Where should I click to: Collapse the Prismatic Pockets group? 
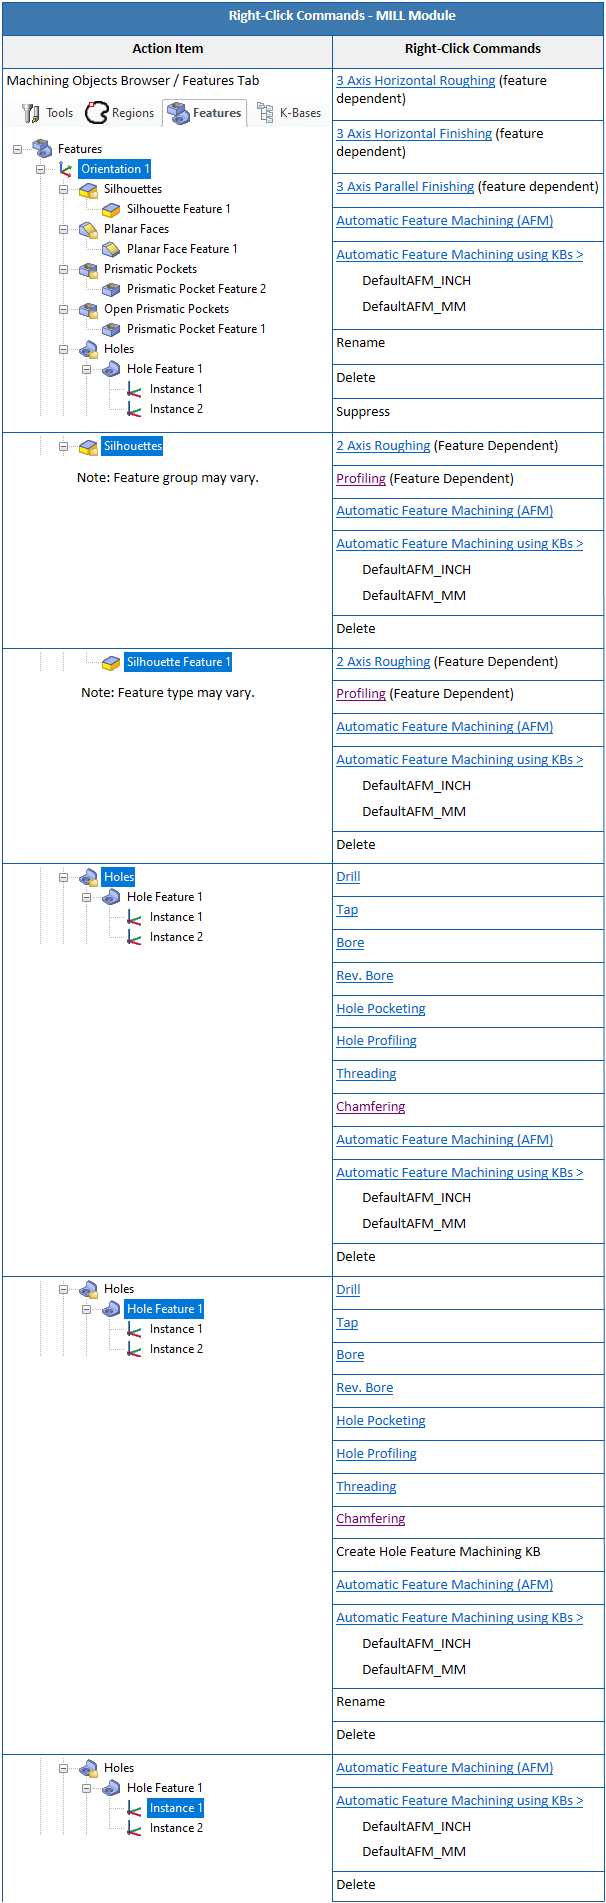[63, 269]
